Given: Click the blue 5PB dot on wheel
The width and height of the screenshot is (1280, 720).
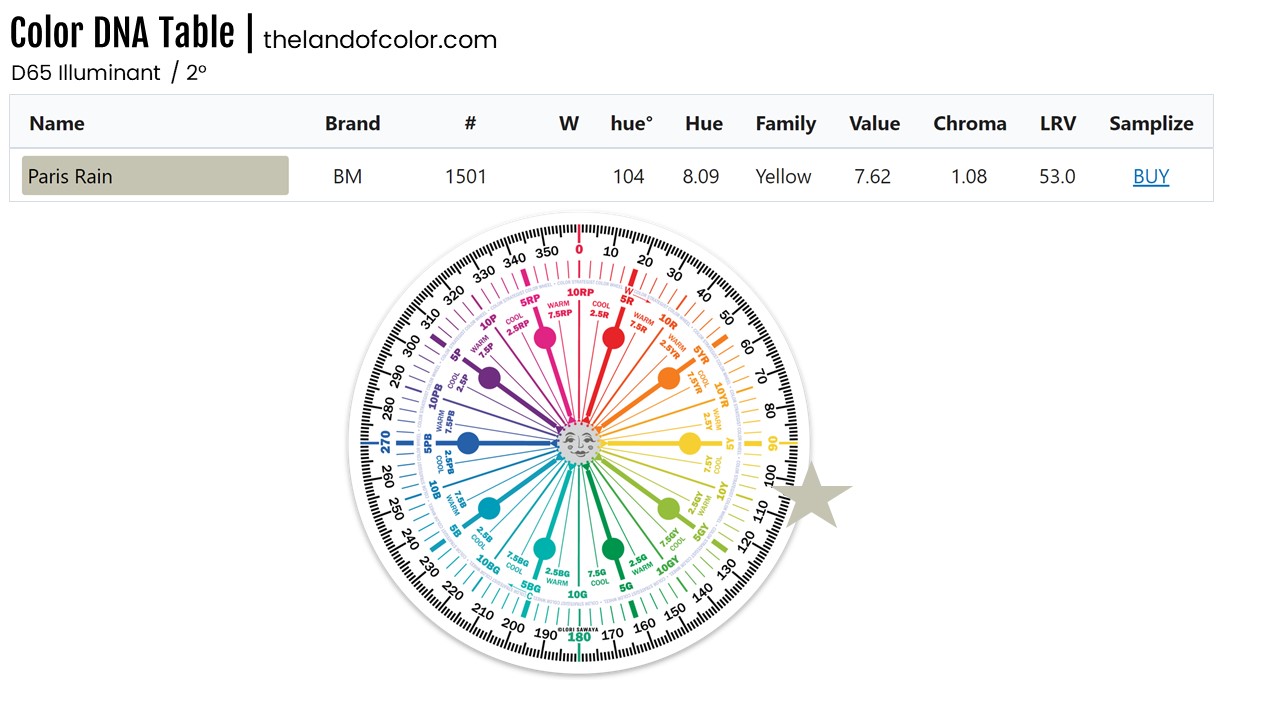Looking at the screenshot, I should (x=468, y=443).
